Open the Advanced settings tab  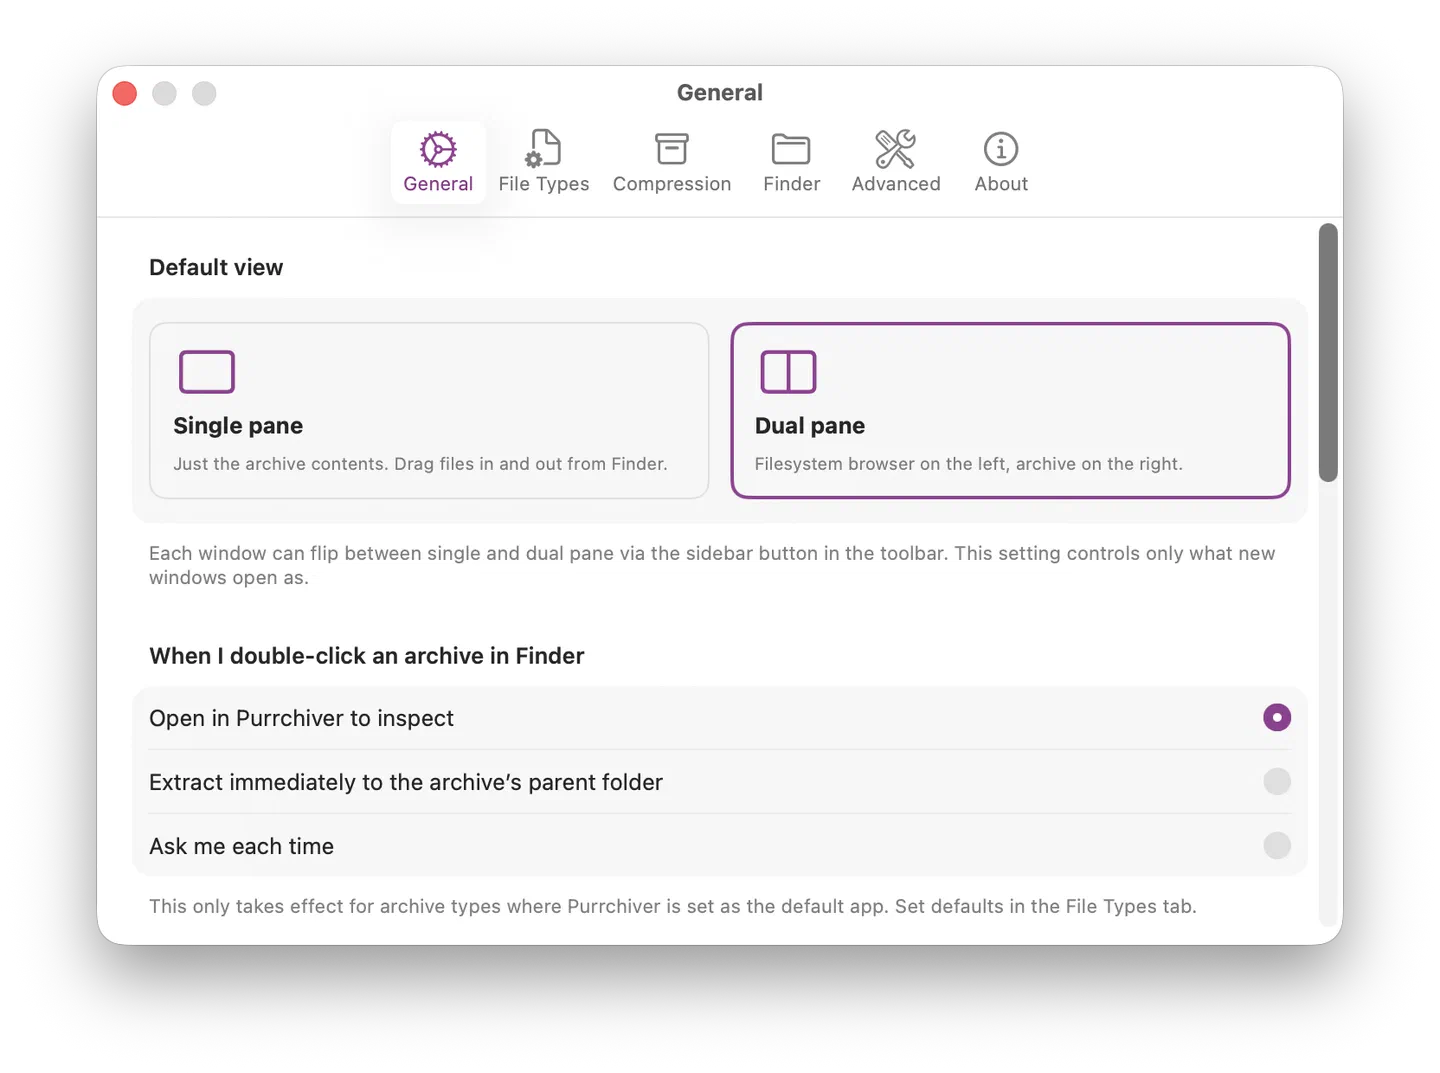896,162
